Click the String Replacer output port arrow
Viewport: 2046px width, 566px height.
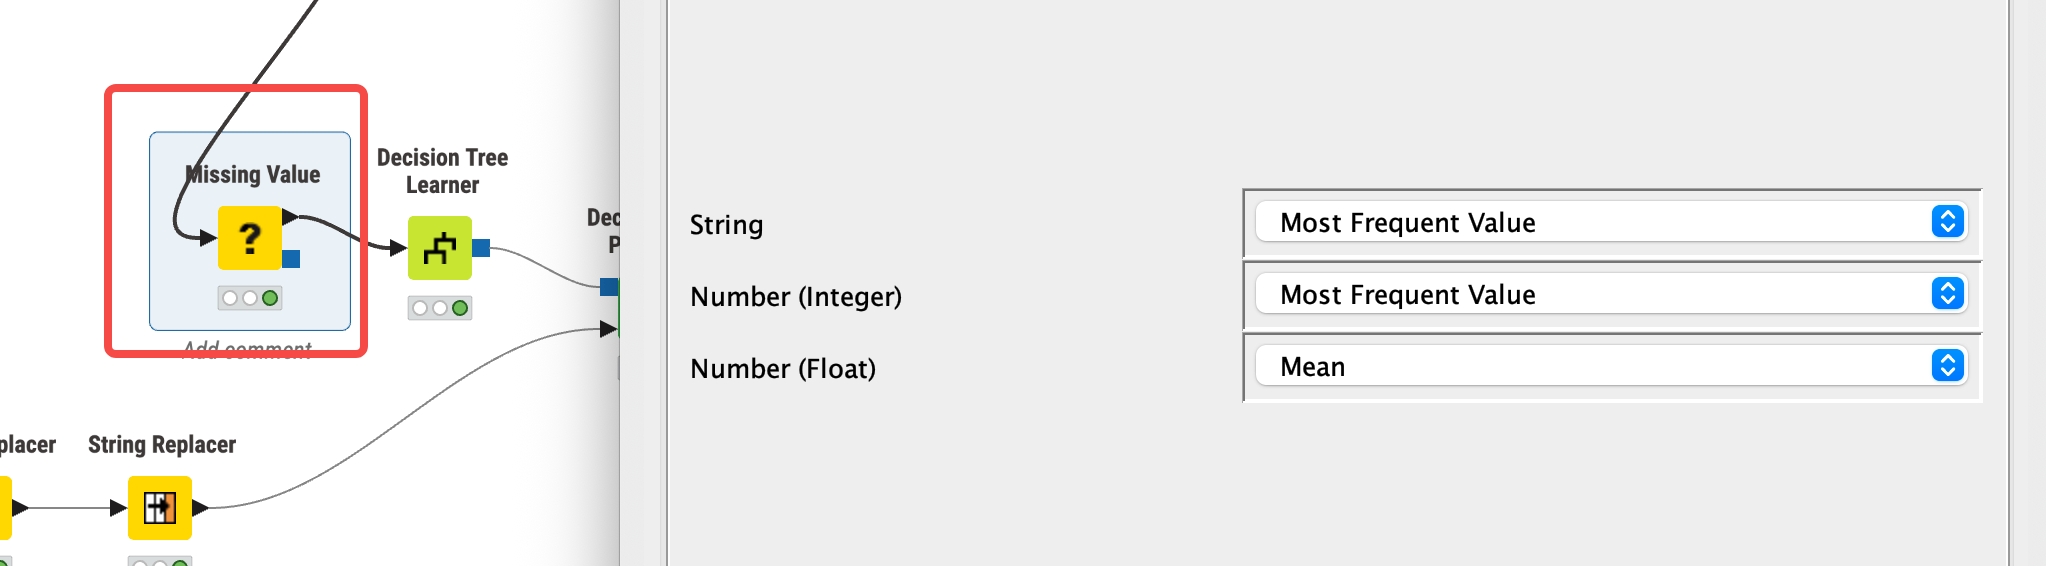pos(200,508)
